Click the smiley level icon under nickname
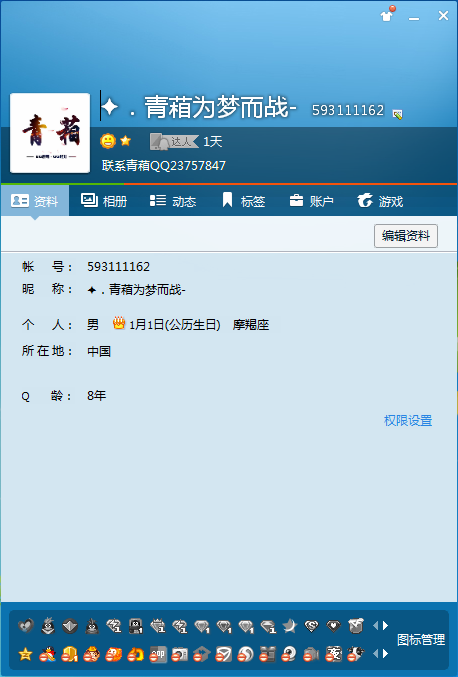The height and width of the screenshot is (677, 458). click(x=108, y=141)
